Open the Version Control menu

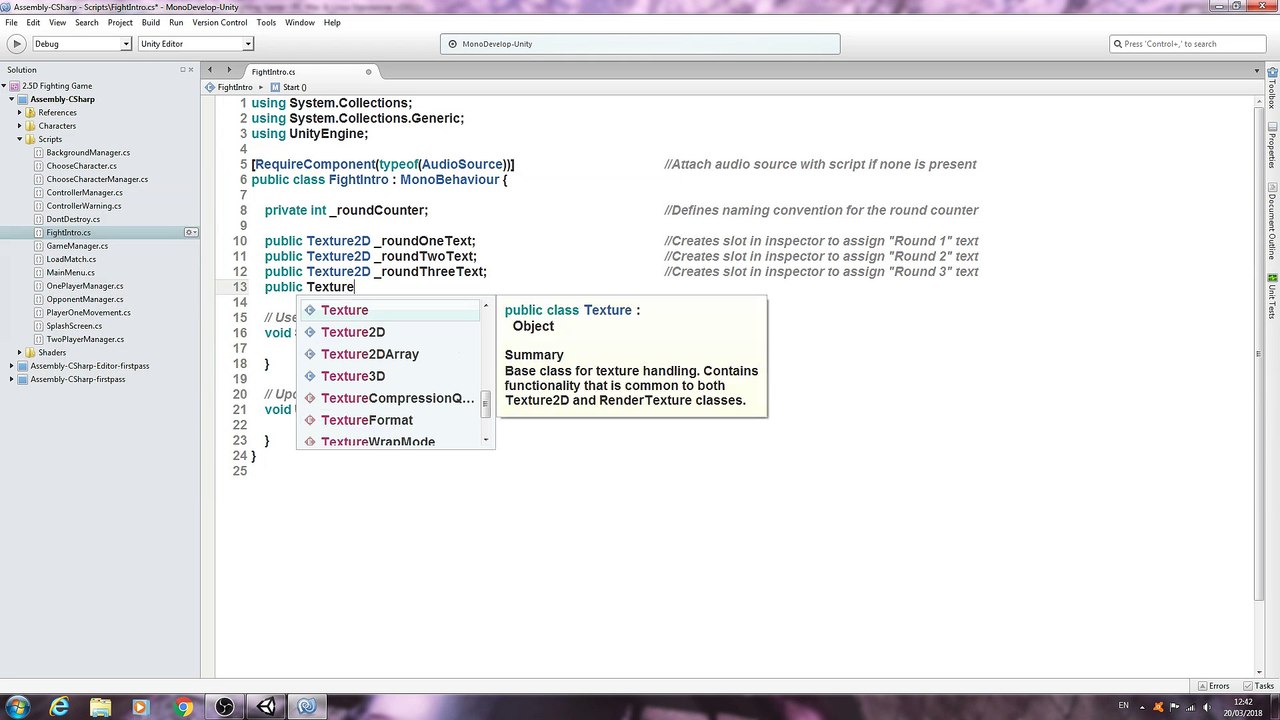pyautogui.click(x=219, y=22)
